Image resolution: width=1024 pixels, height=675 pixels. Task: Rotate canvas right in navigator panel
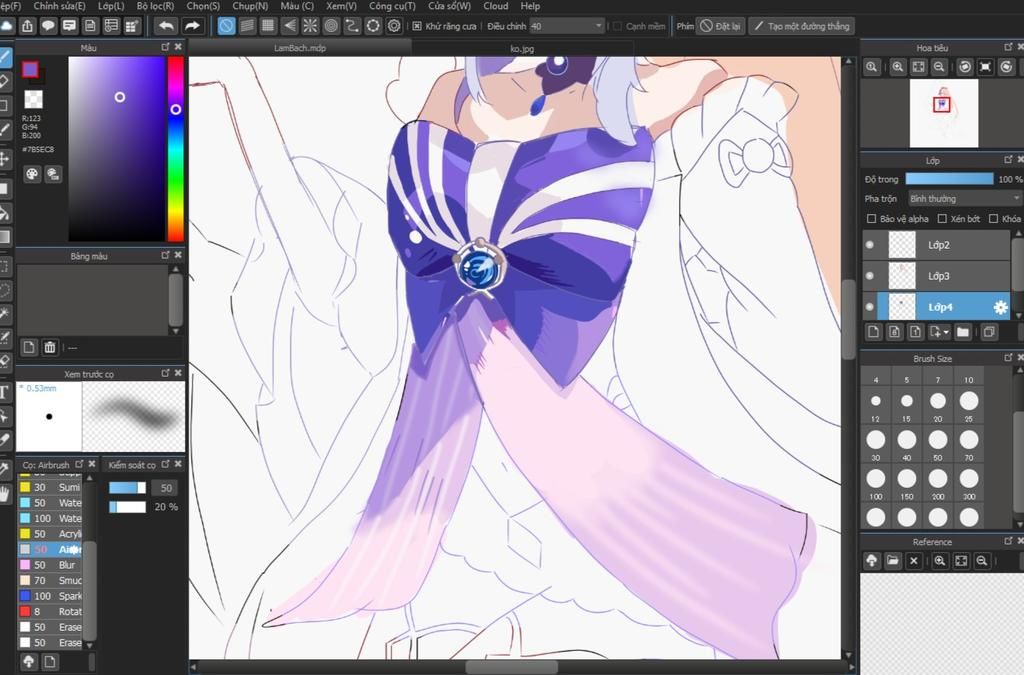[x=1006, y=67]
